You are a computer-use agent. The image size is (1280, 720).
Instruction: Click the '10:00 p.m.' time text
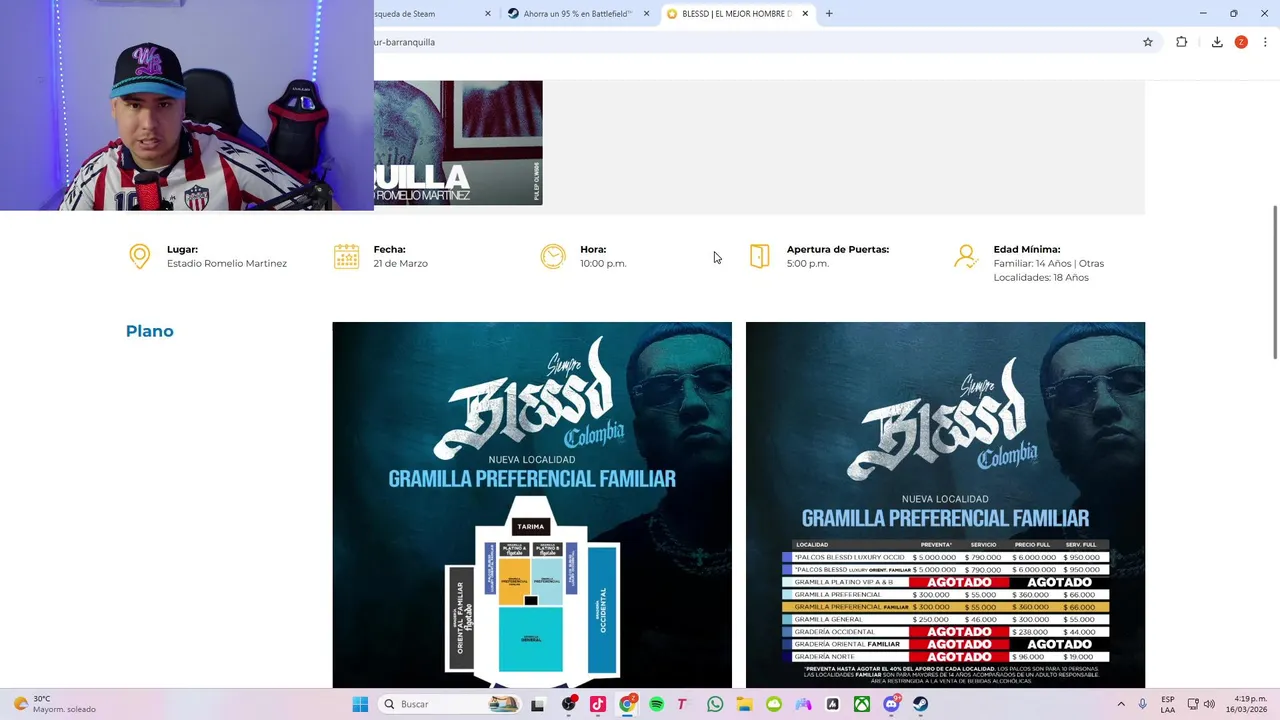603,264
